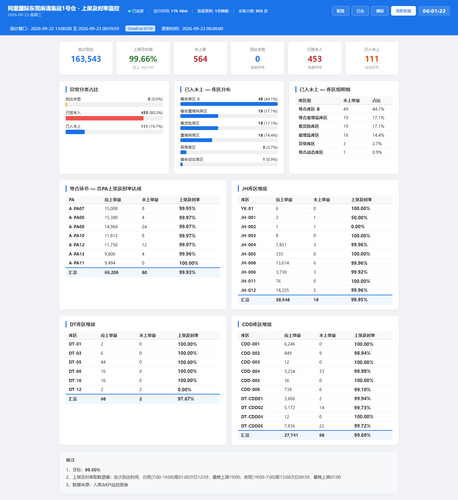
Task: Click the 99.50% target value in notes
Action: 93,470
